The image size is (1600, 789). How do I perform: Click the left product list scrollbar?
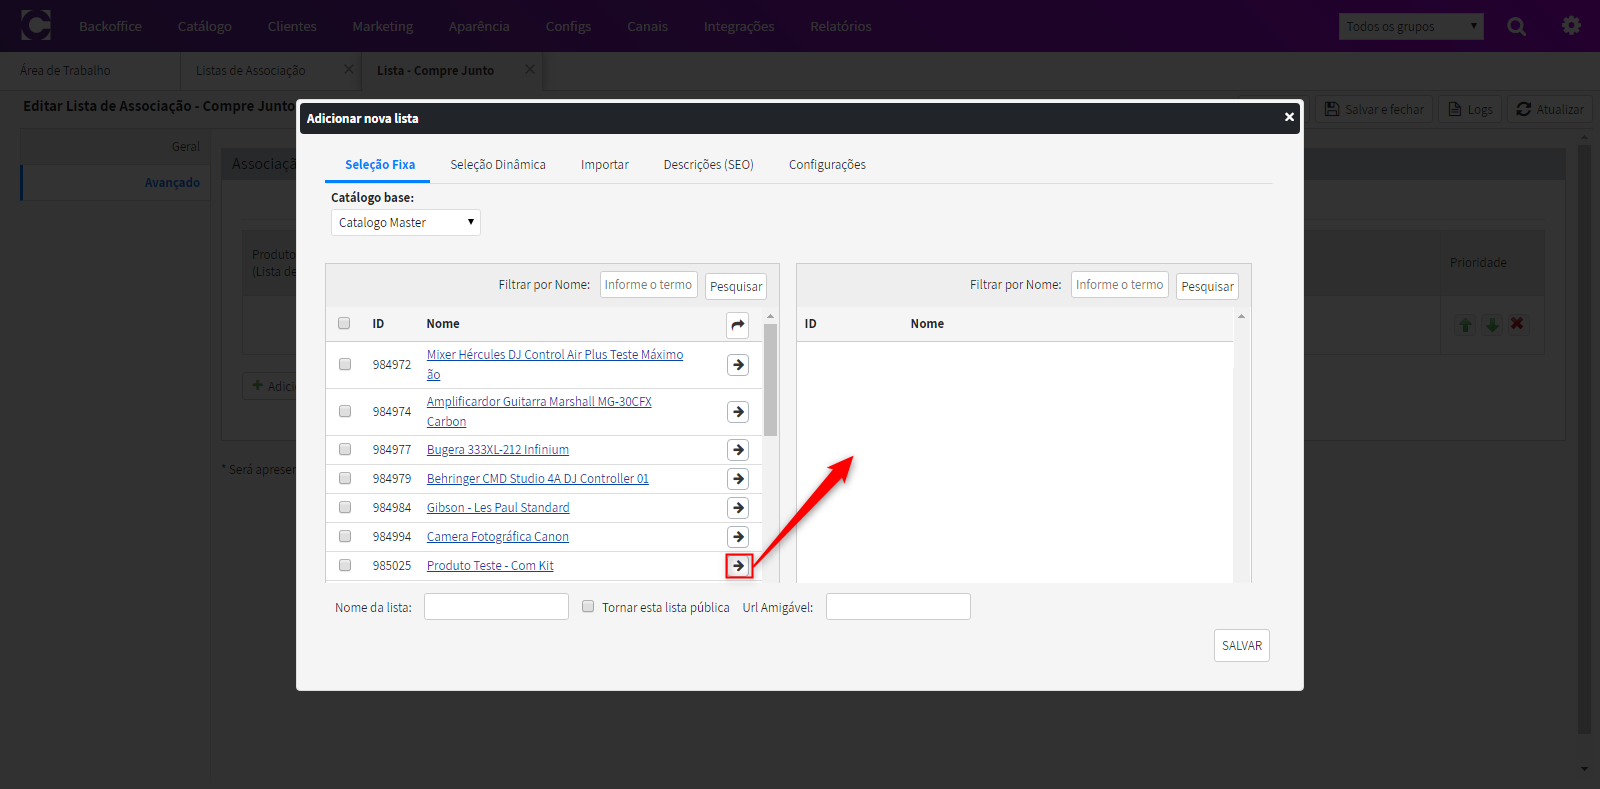point(770,380)
